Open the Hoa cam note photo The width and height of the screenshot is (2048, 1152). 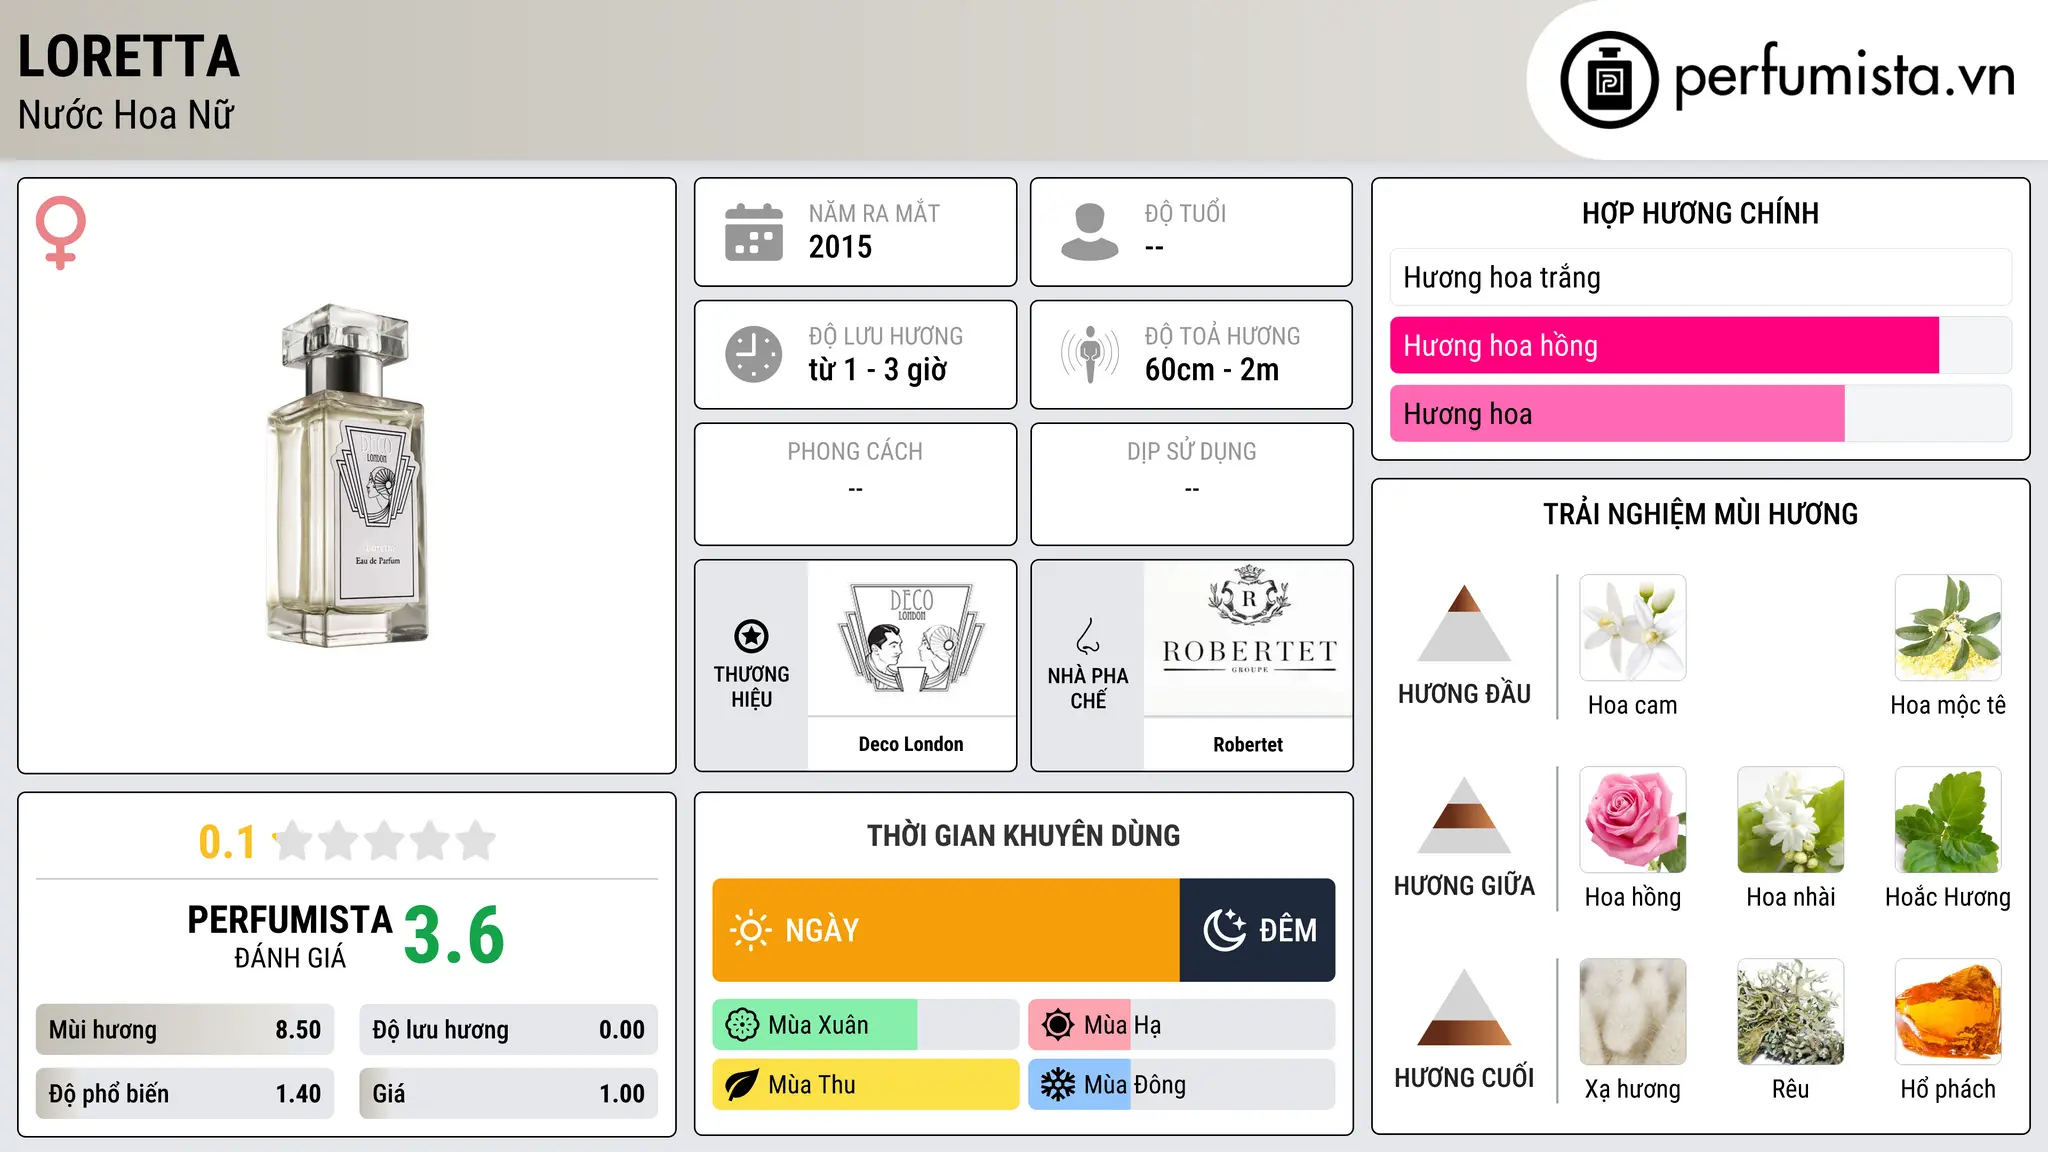(x=1633, y=628)
